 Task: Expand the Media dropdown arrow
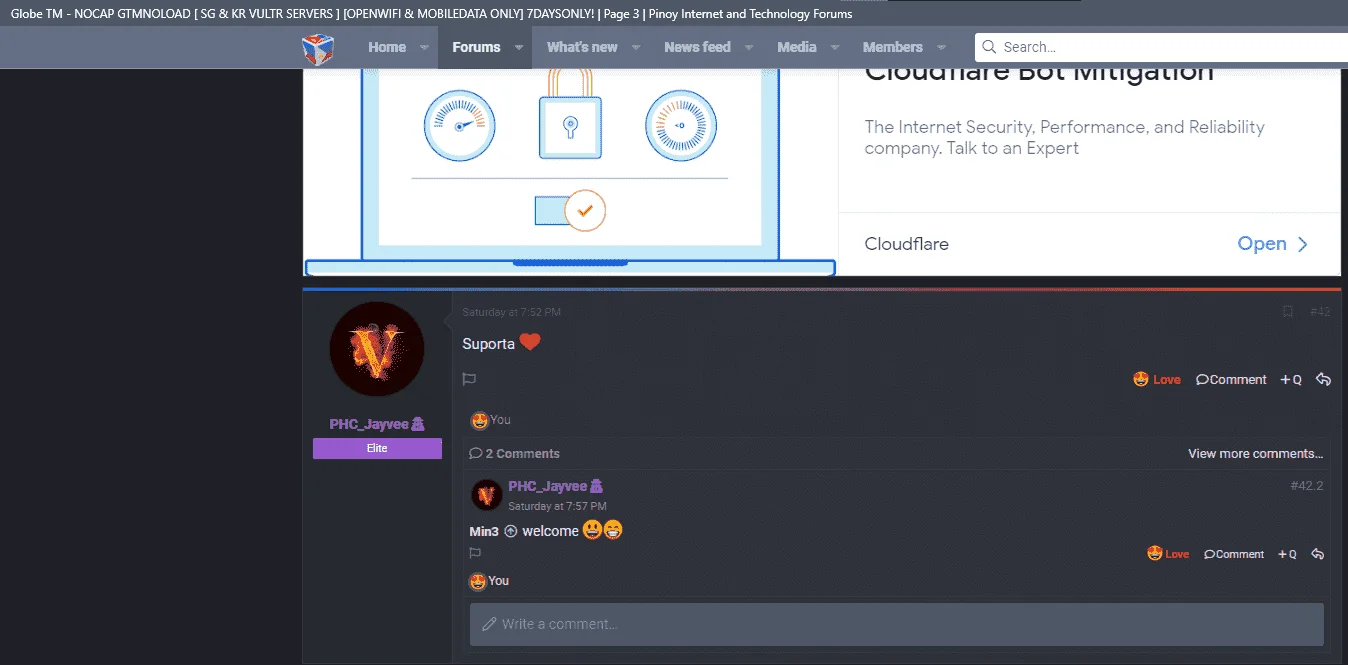pos(835,47)
